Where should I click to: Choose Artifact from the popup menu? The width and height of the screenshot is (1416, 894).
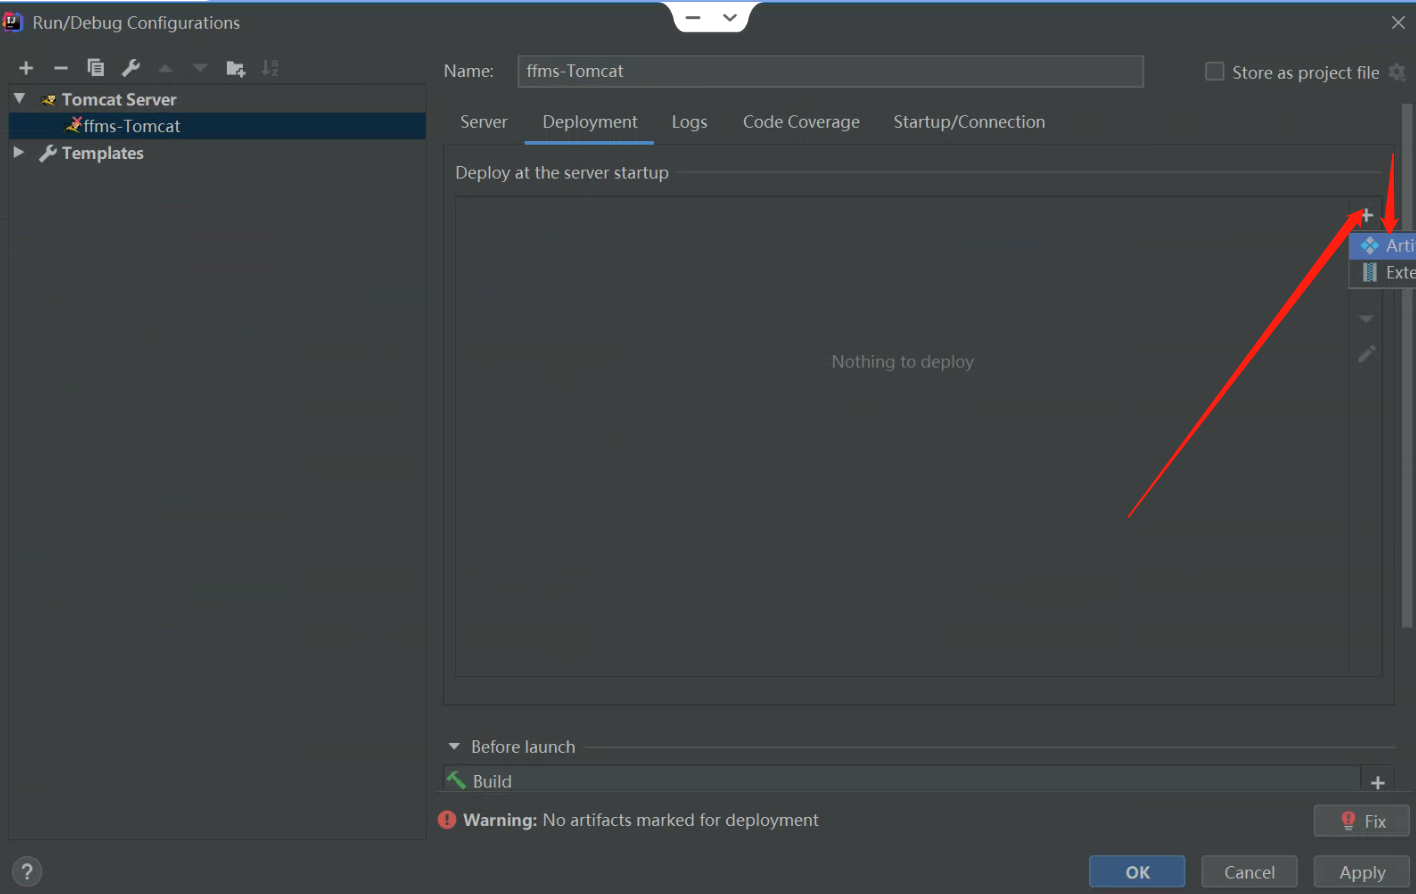click(1383, 245)
